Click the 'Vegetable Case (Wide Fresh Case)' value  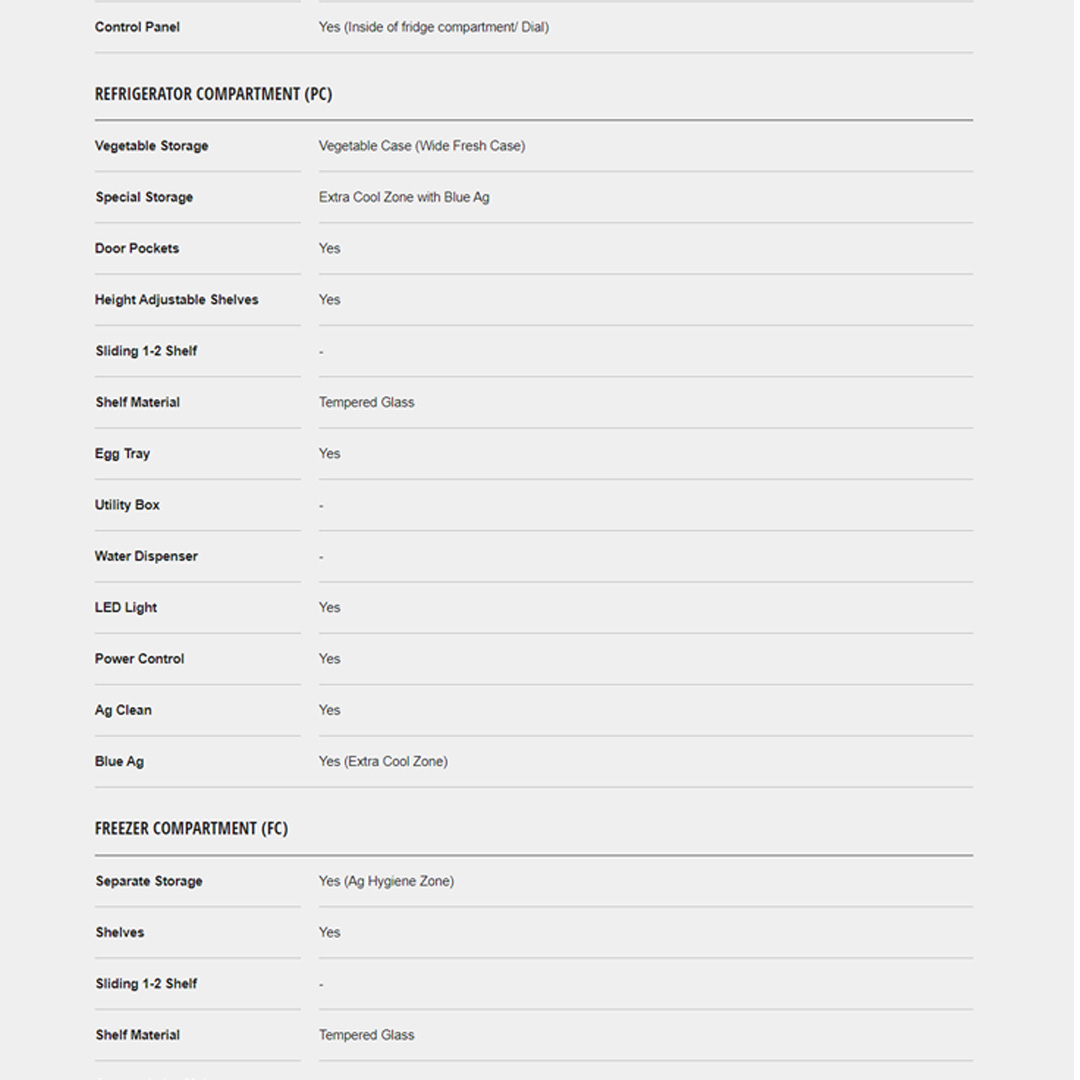[421, 146]
